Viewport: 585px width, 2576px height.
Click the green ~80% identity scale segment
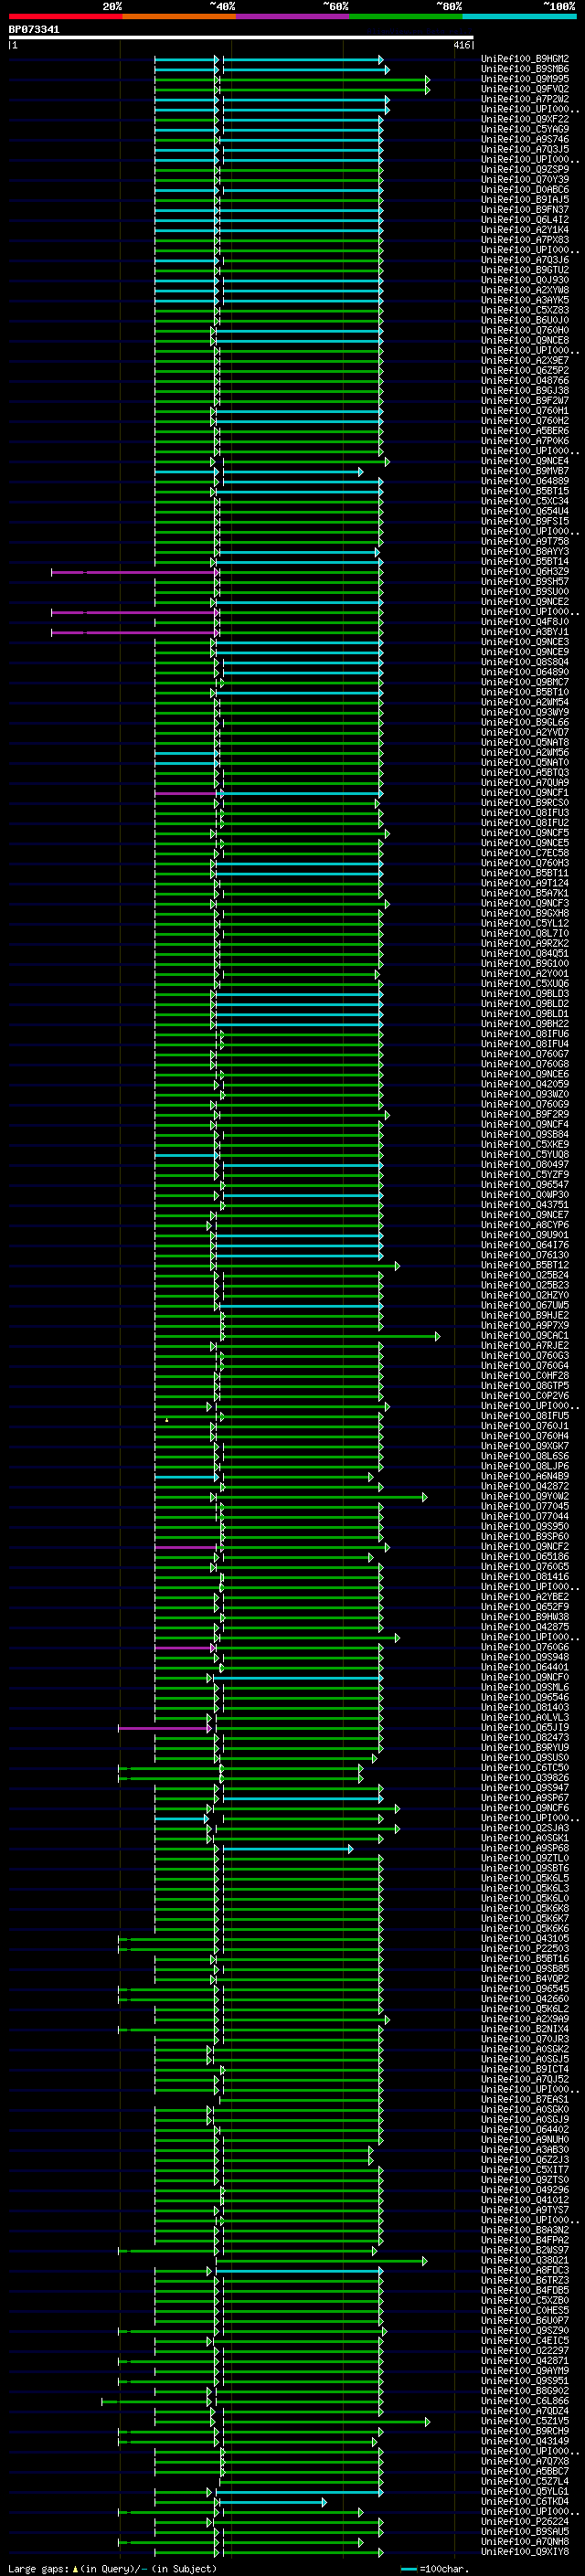tap(406, 16)
